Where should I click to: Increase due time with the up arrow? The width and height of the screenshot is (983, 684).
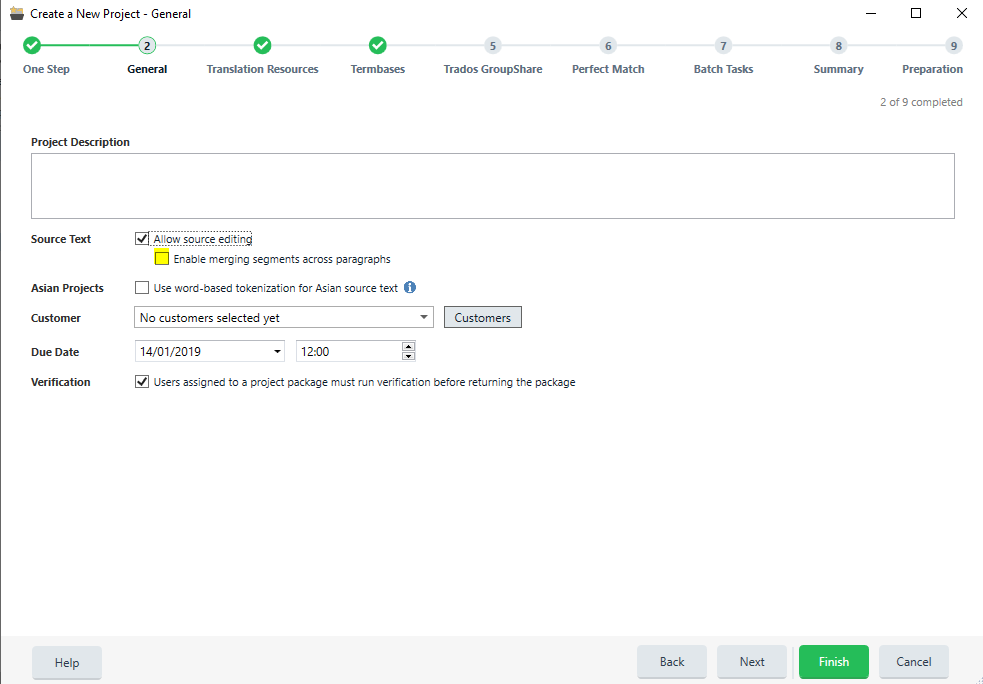pos(408,346)
